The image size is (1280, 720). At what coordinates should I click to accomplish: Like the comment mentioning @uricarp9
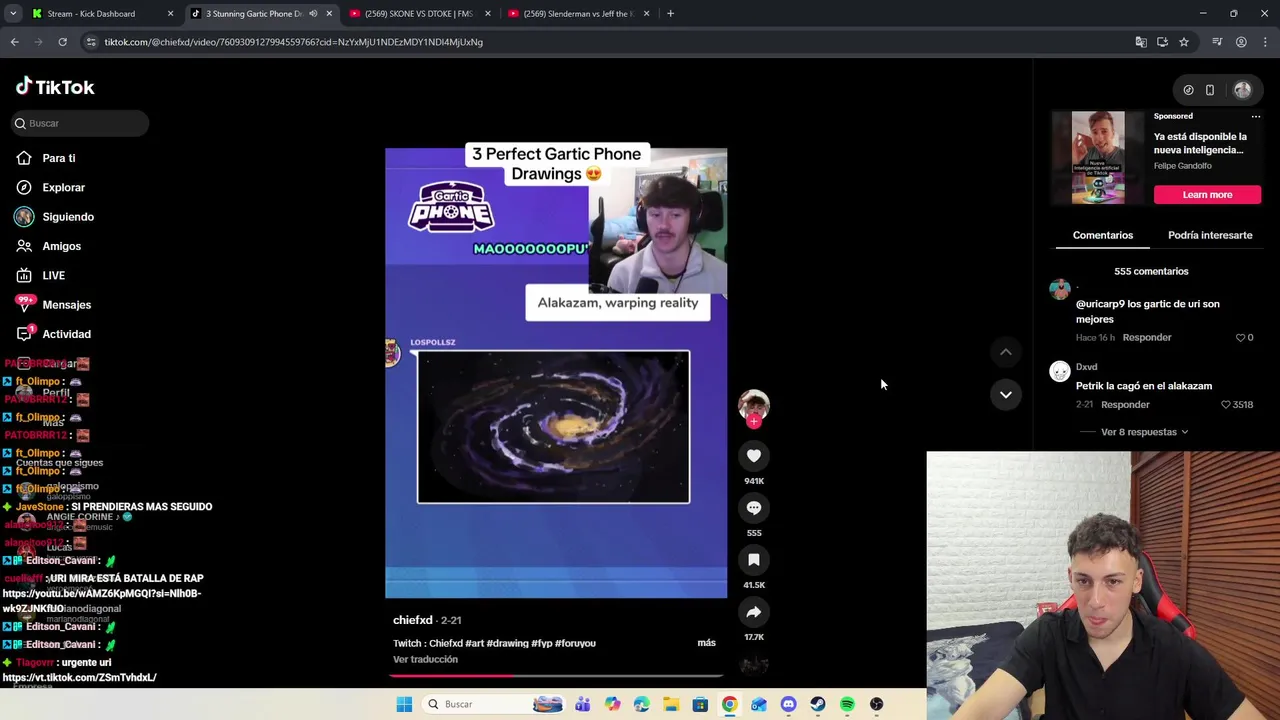[x=1241, y=338]
